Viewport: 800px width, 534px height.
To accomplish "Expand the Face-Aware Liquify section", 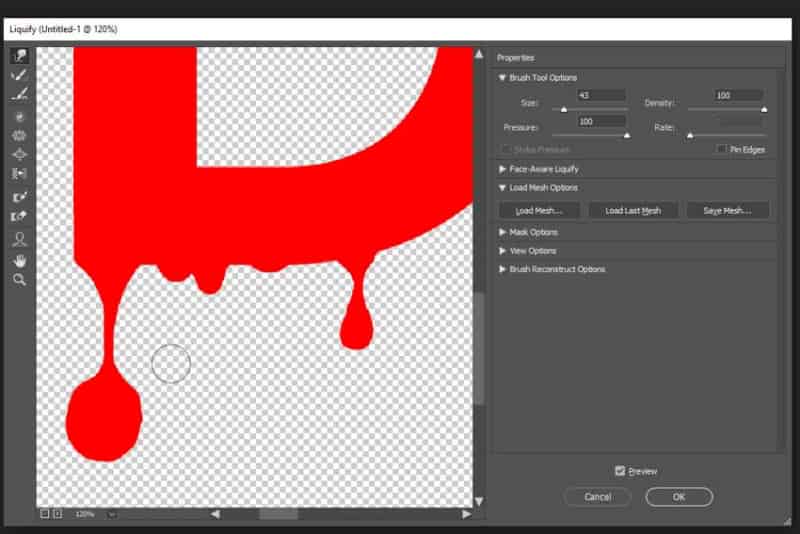I will pos(502,169).
